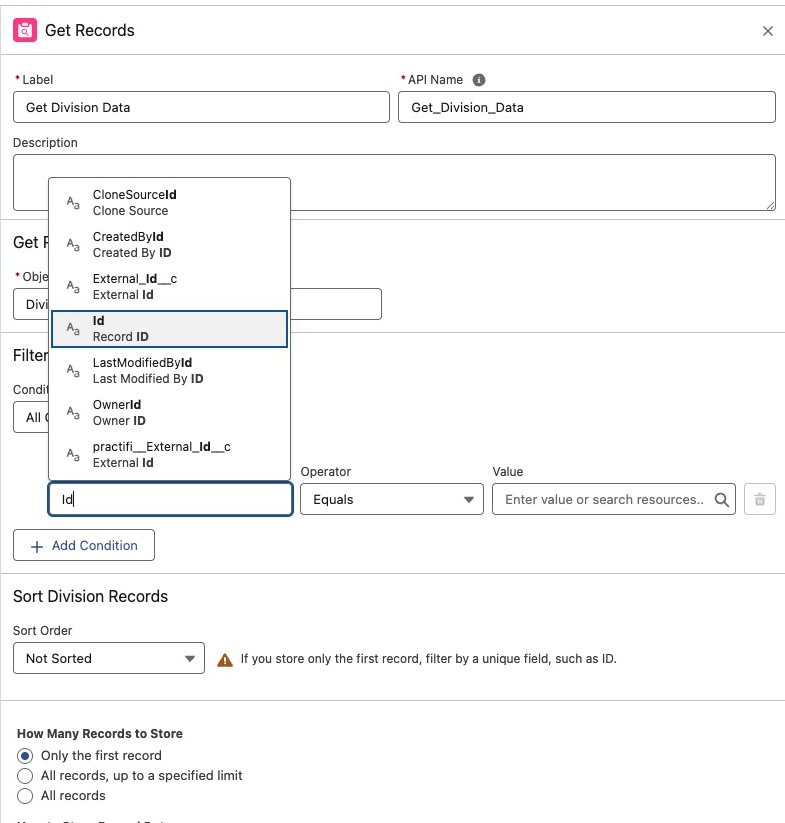
Task: Expand the Sort Order Not Sorted dropdown
Action: (x=108, y=658)
